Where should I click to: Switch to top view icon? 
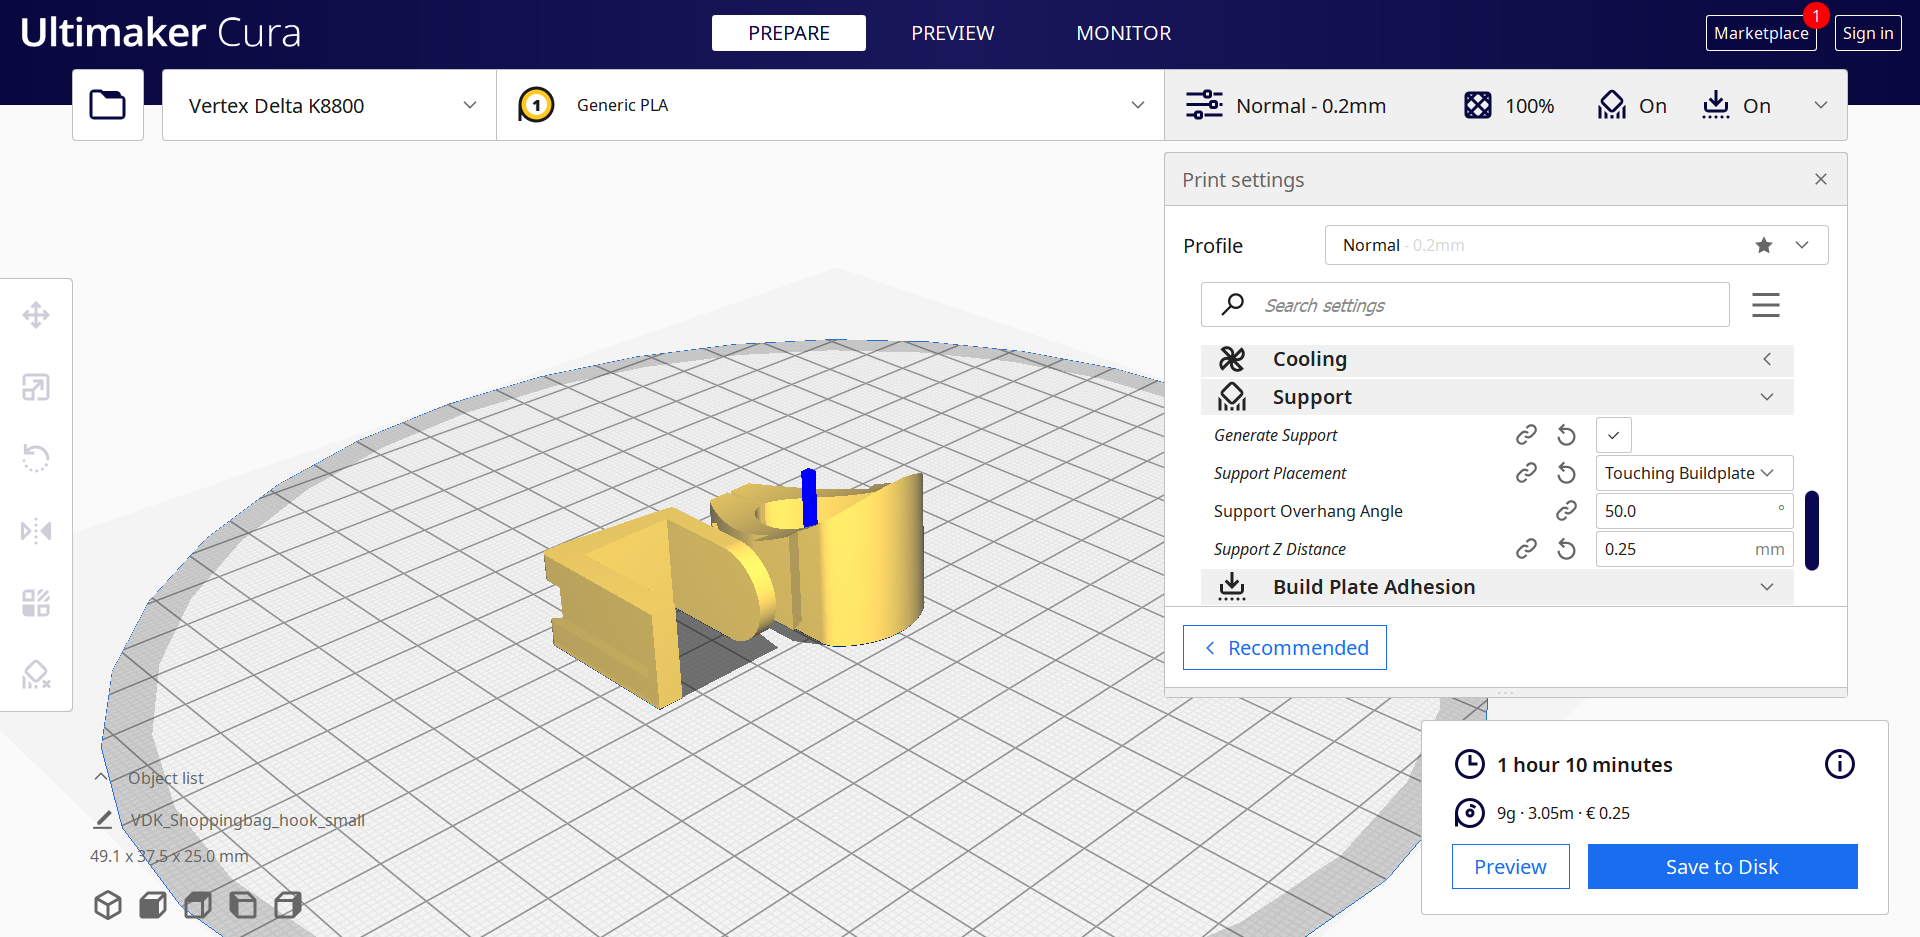coord(198,905)
